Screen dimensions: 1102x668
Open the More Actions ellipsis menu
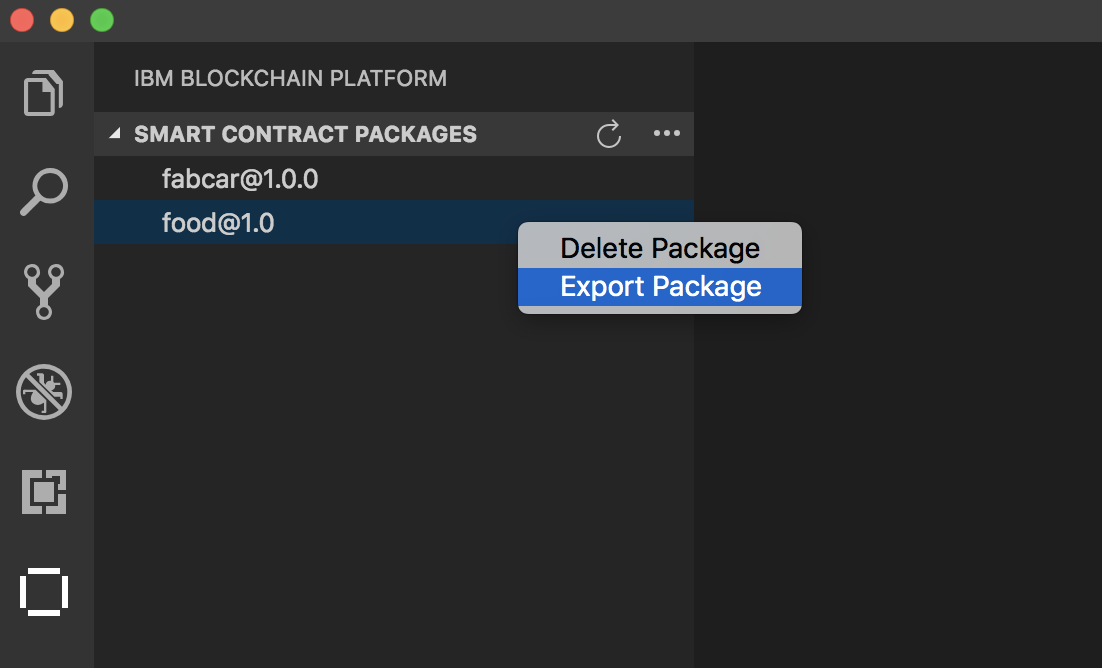click(666, 134)
